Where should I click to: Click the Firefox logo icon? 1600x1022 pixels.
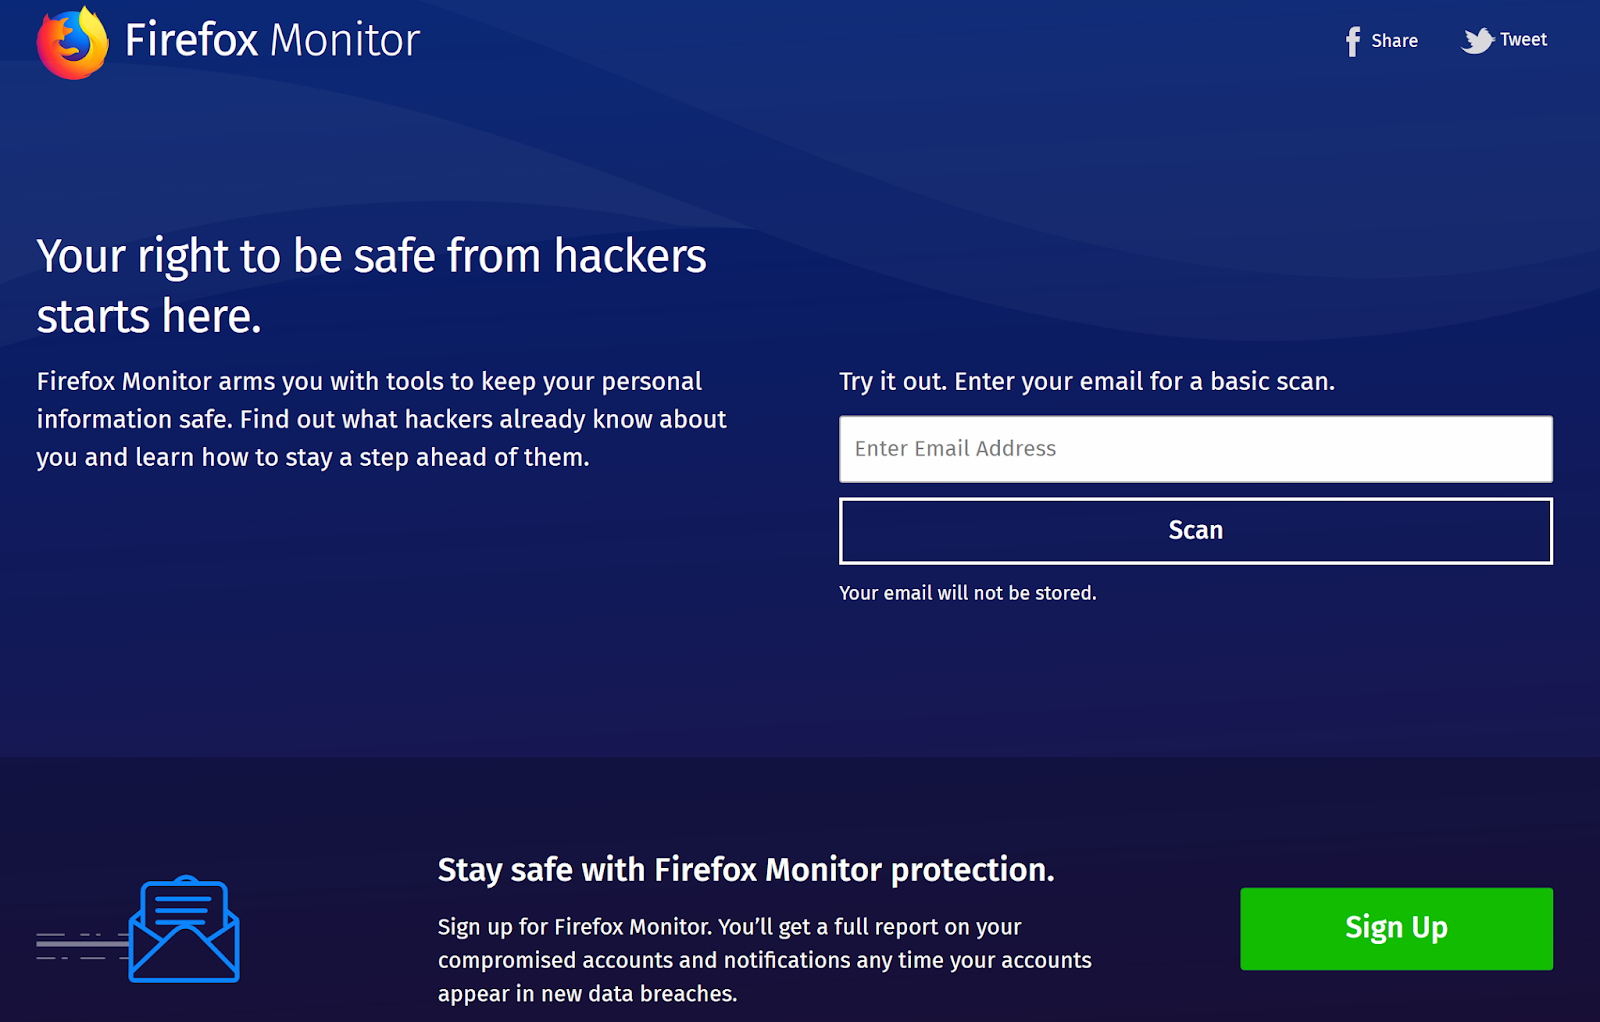point(72,43)
